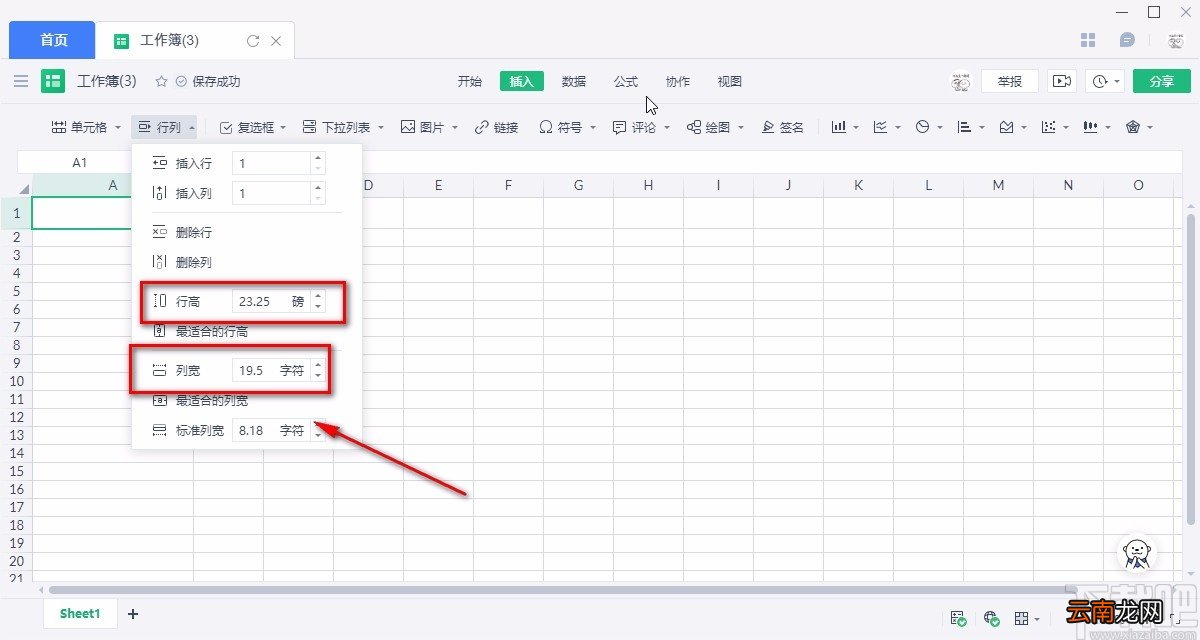
Task: Decrease the 插入列 count stepper
Action: (318, 199)
